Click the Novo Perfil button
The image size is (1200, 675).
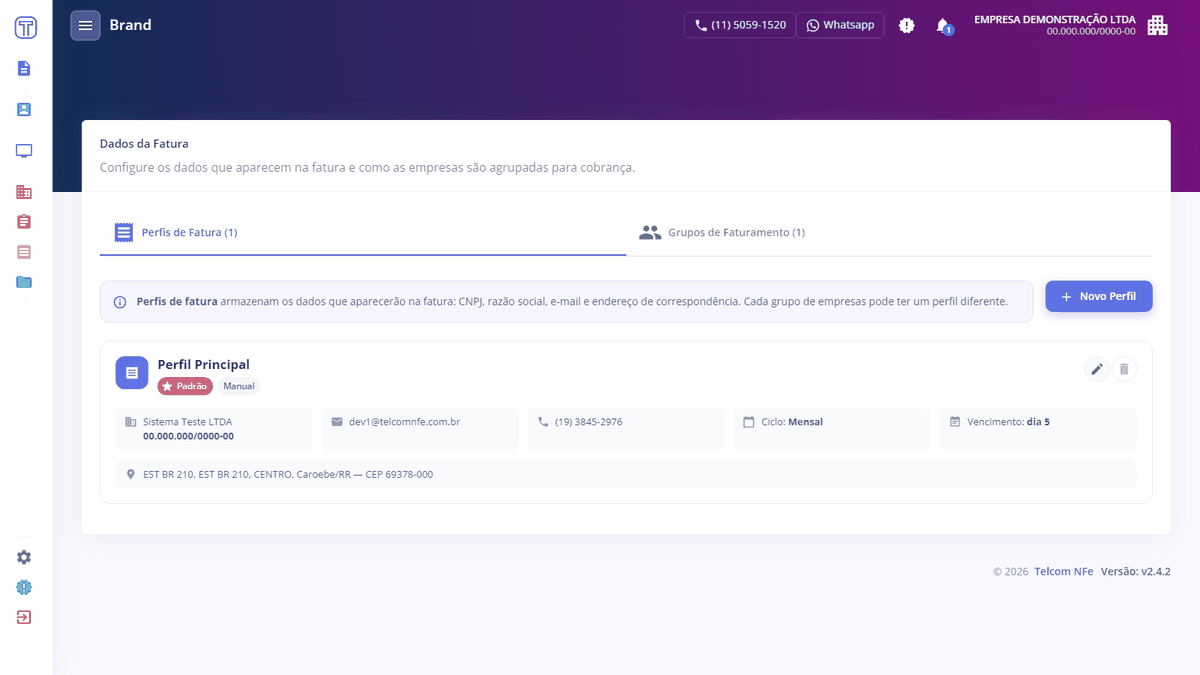[1099, 296]
